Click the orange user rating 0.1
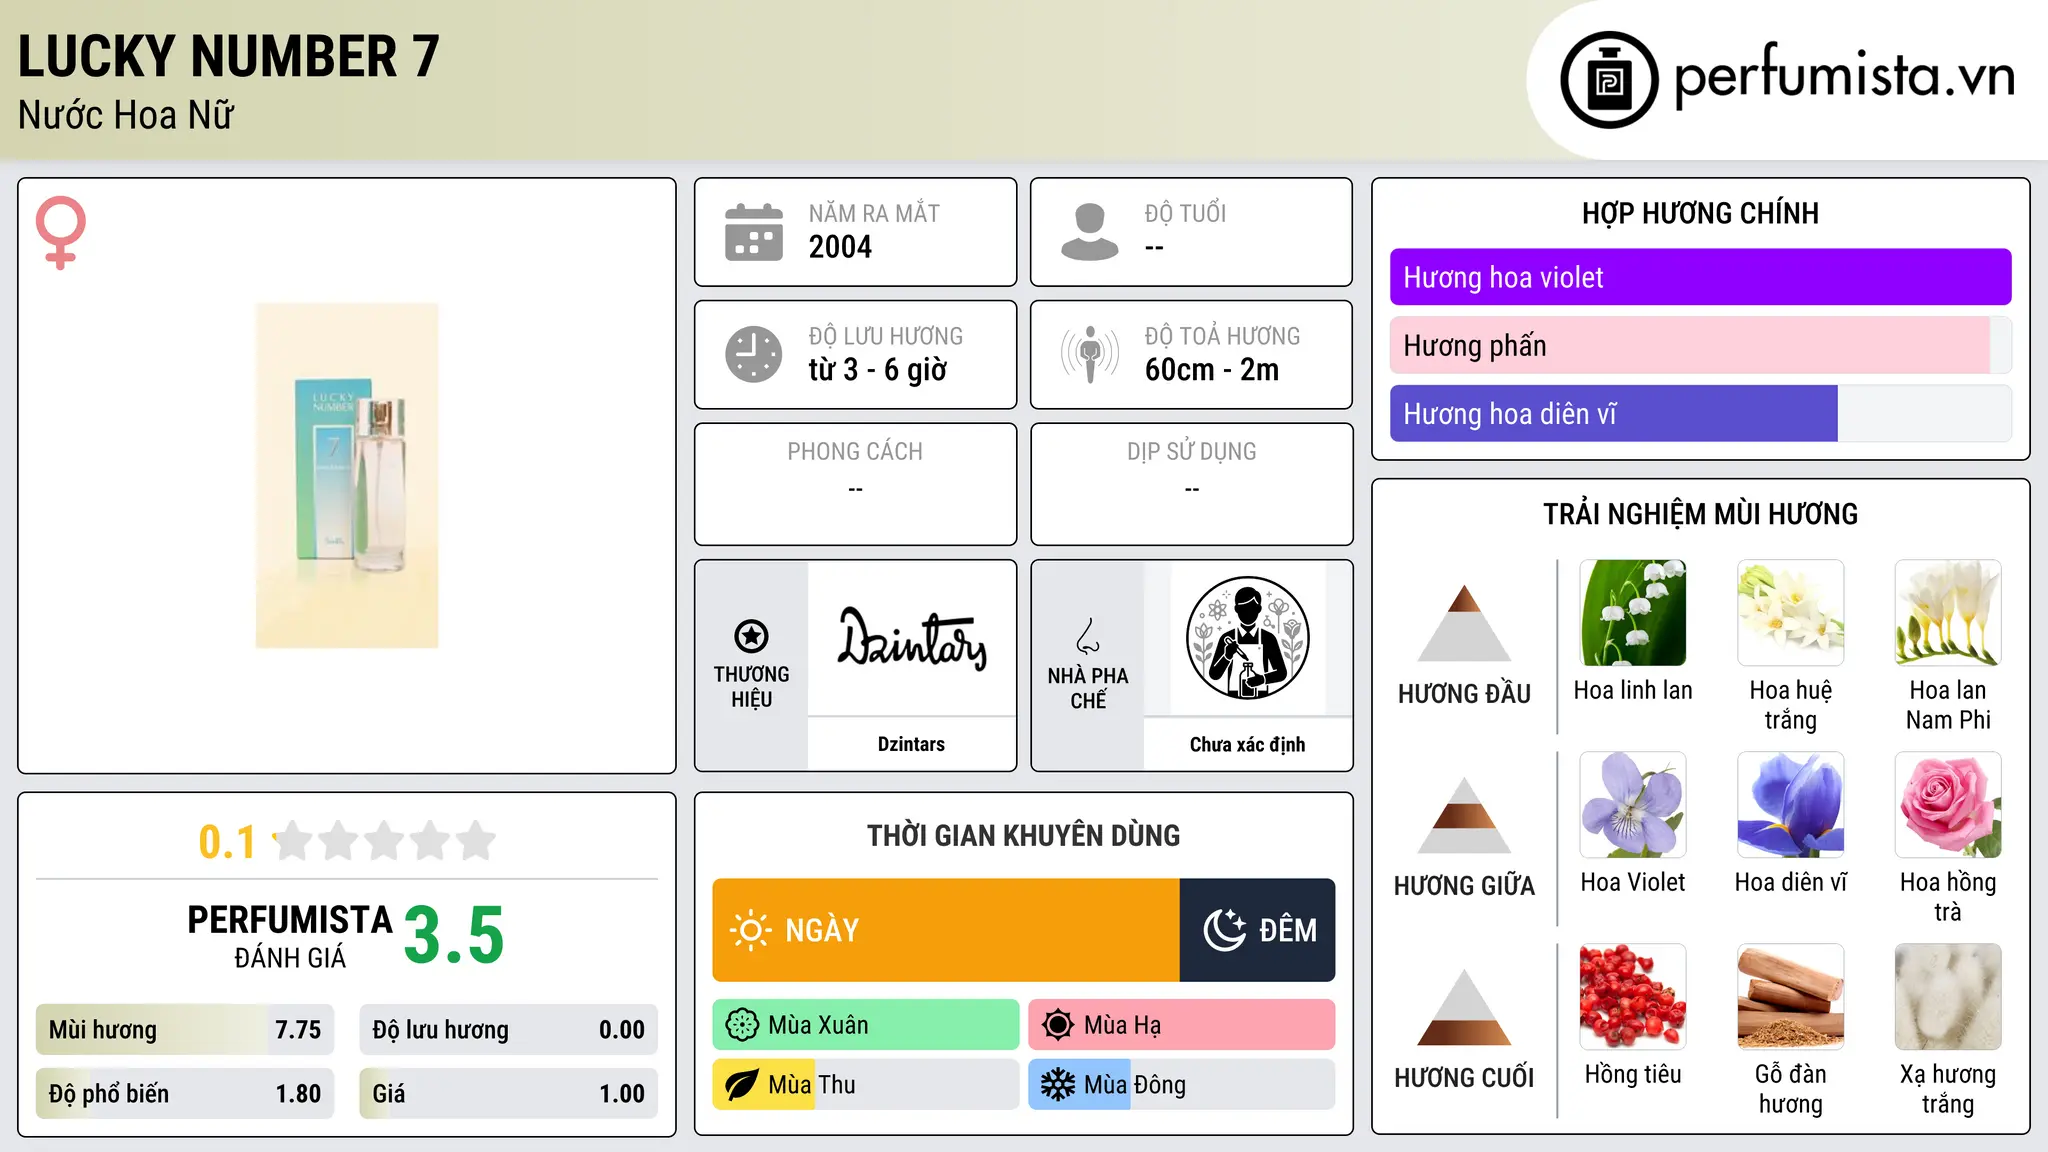 tap(227, 842)
